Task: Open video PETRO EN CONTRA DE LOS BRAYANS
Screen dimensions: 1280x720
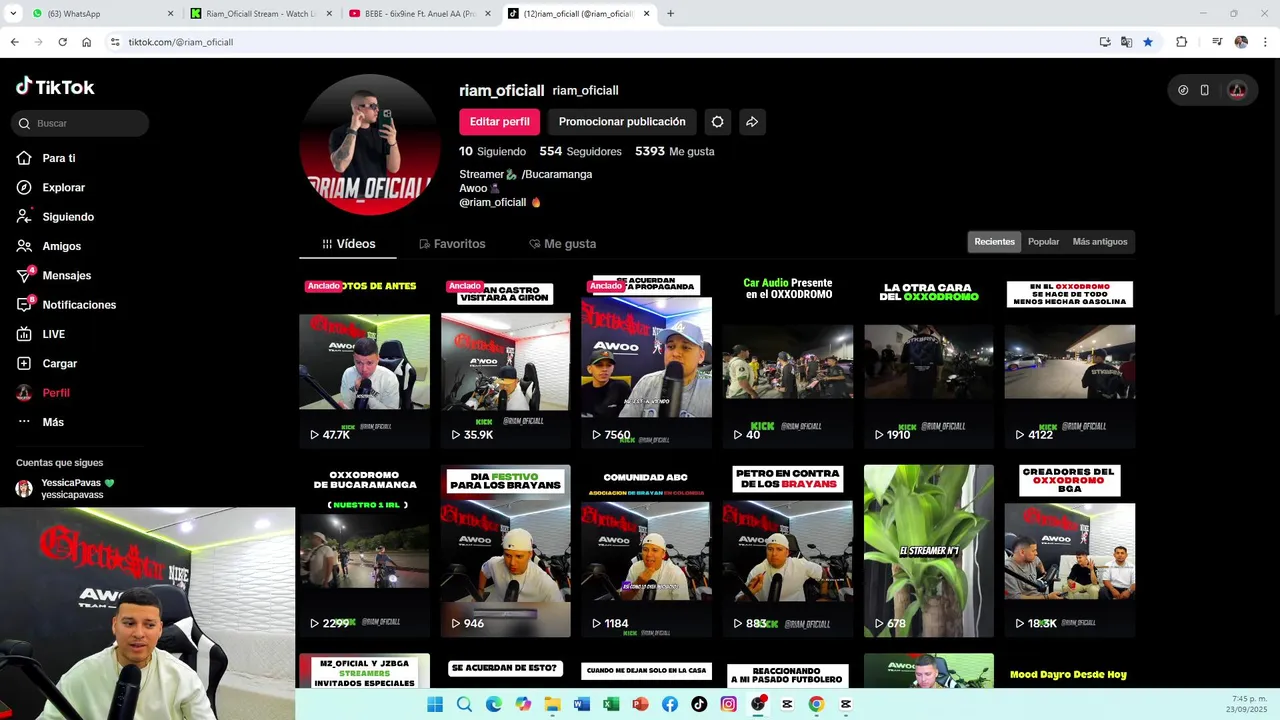Action: 788,551
